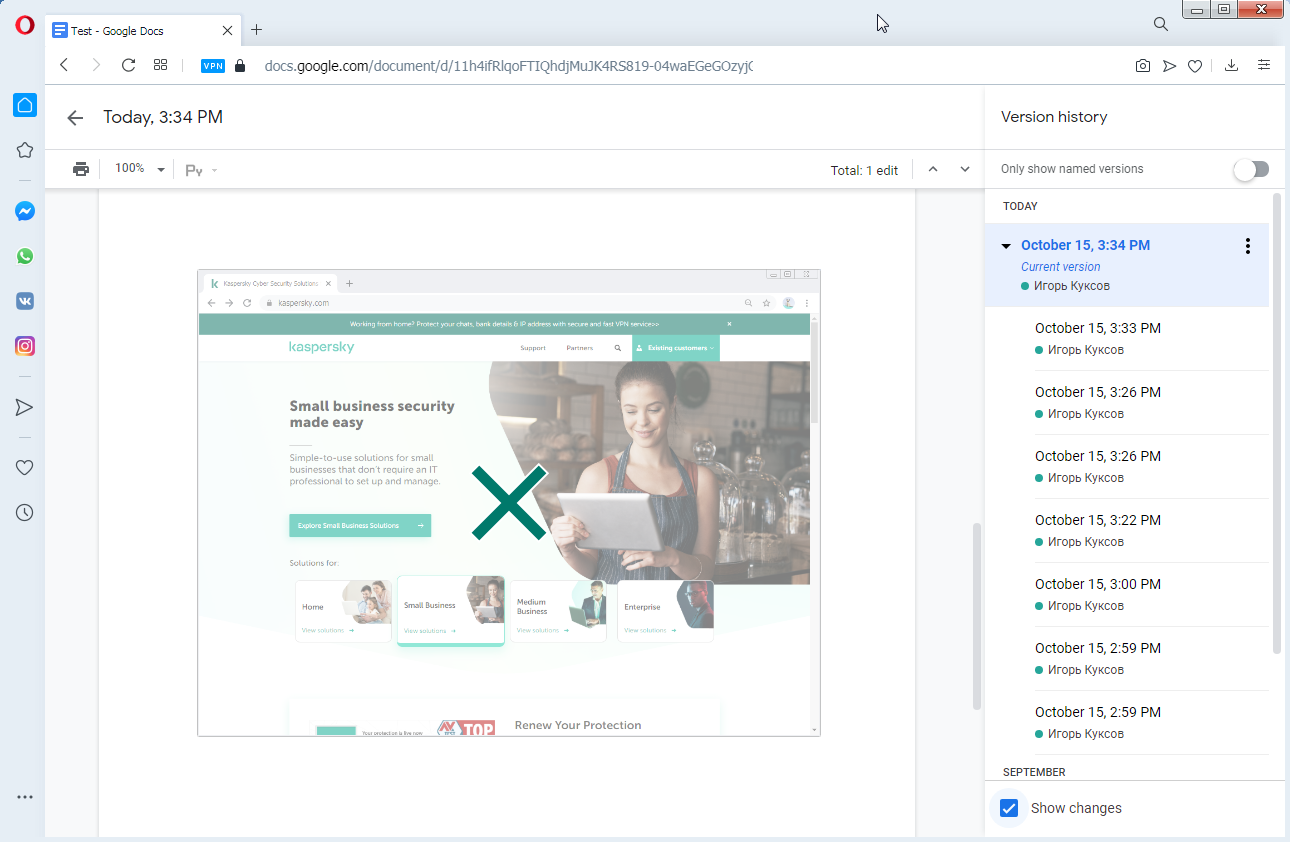
Task: Open the sidebar three-dot settings menu
Action: click(25, 797)
